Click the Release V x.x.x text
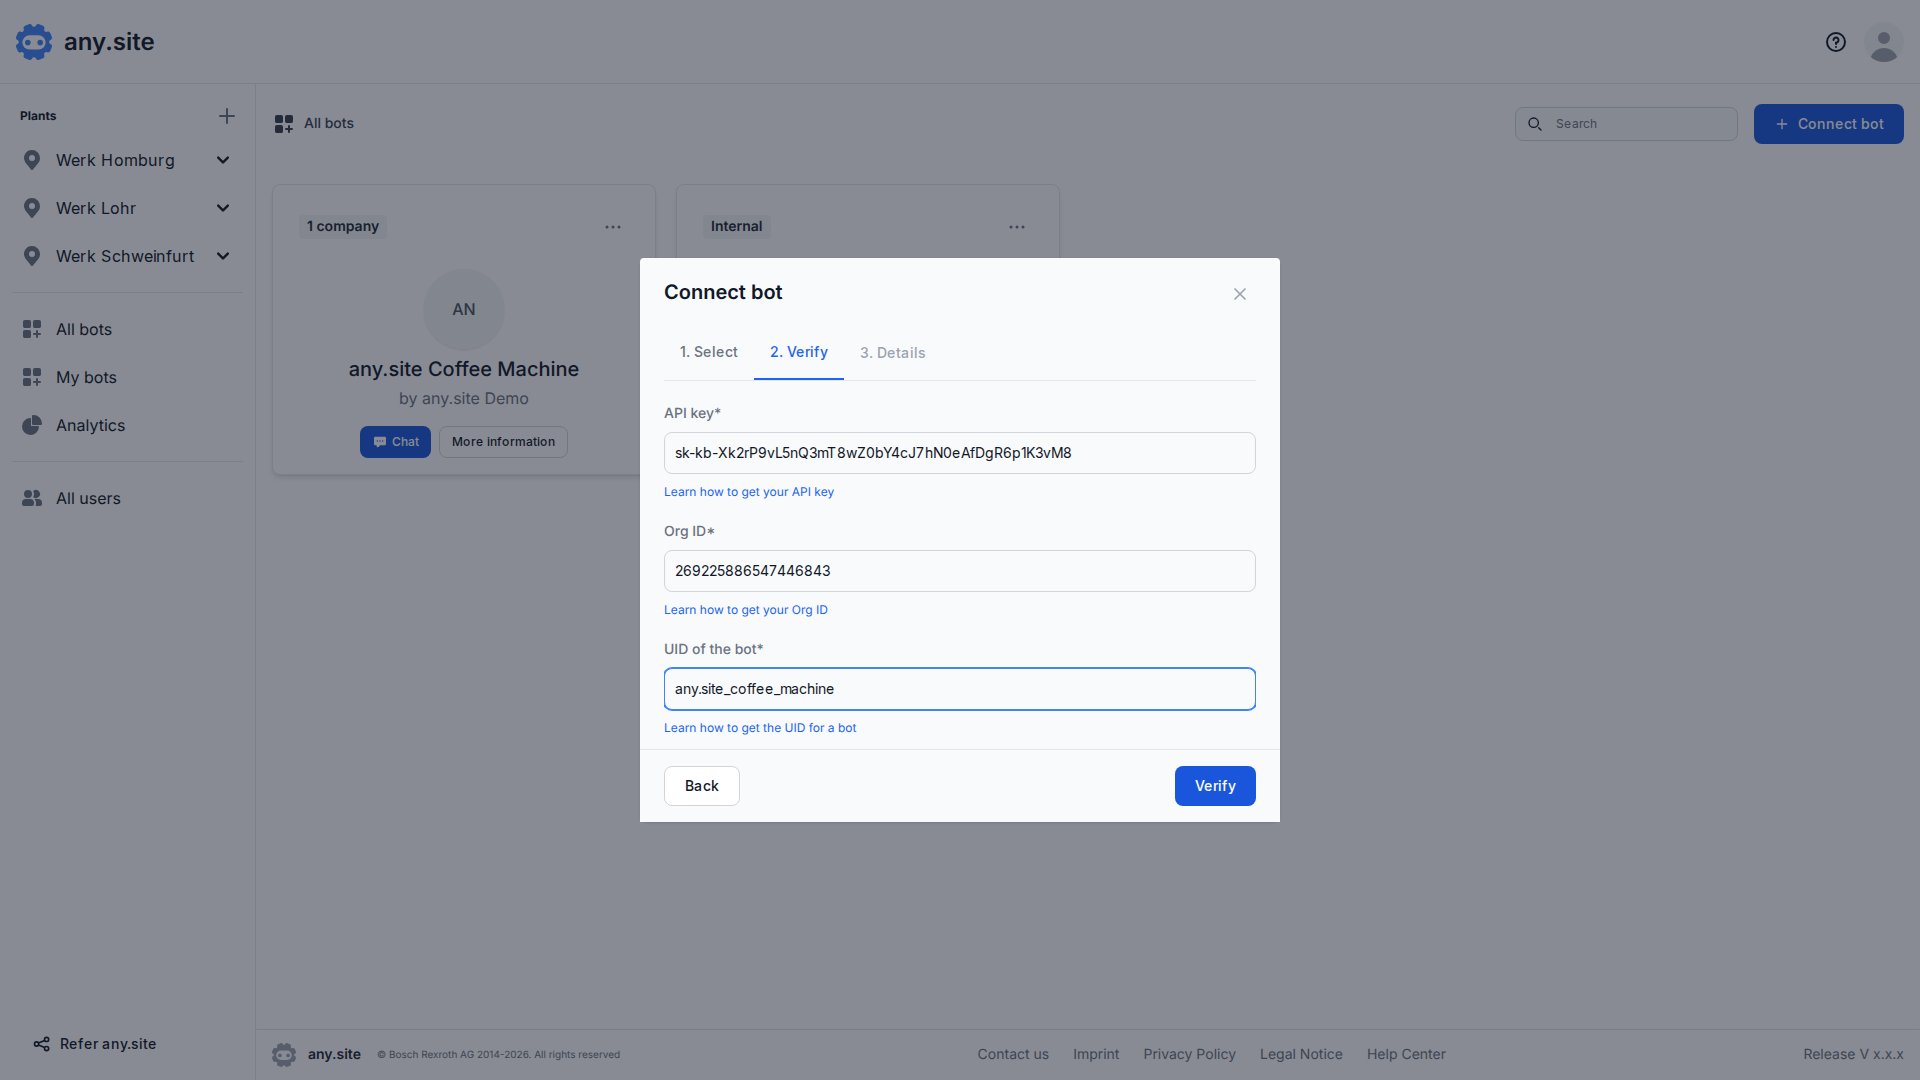 click(x=1853, y=1054)
